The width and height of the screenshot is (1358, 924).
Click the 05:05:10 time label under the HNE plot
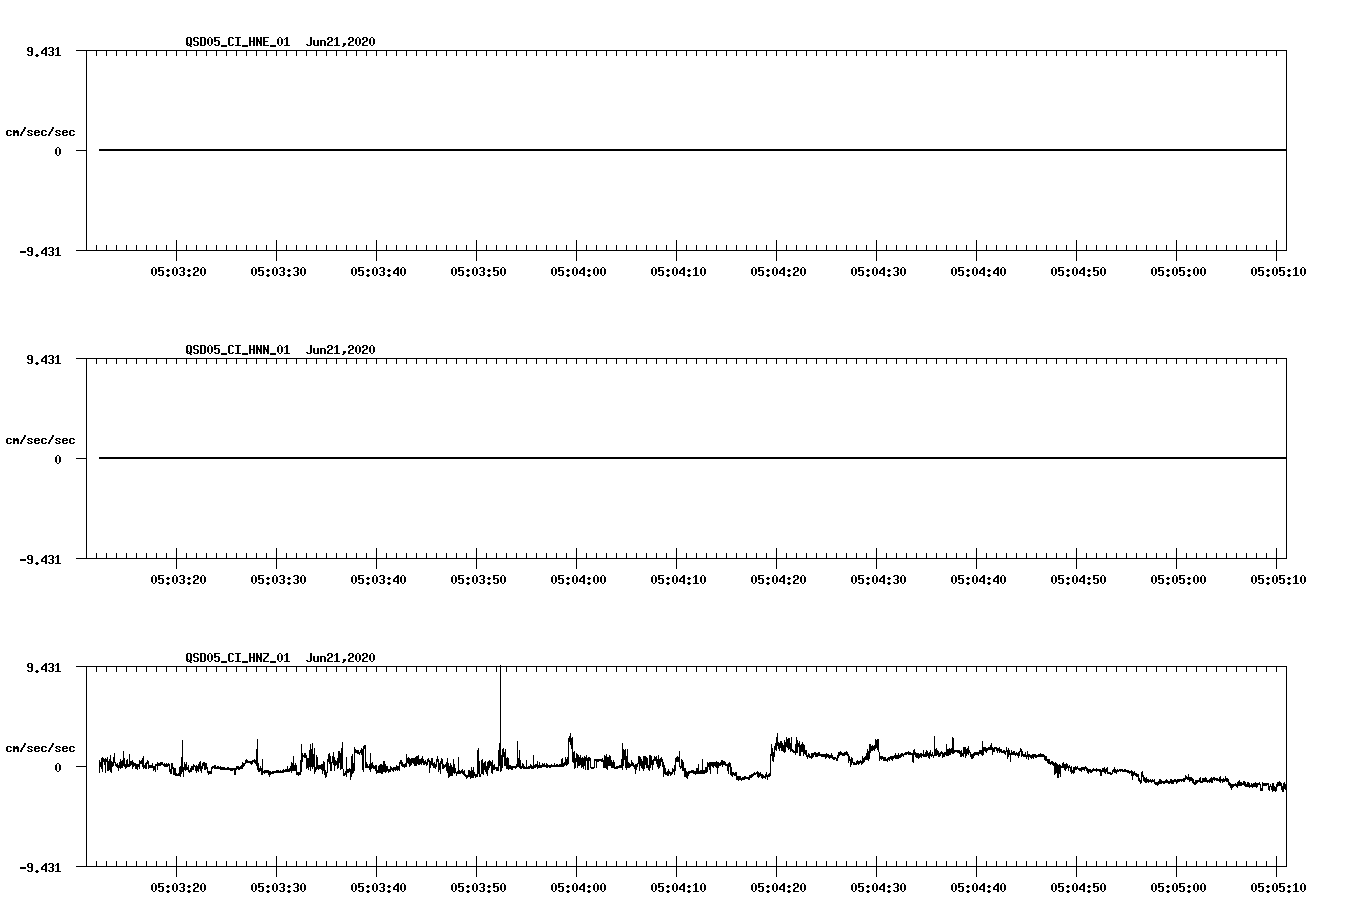[x=1278, y=272]
